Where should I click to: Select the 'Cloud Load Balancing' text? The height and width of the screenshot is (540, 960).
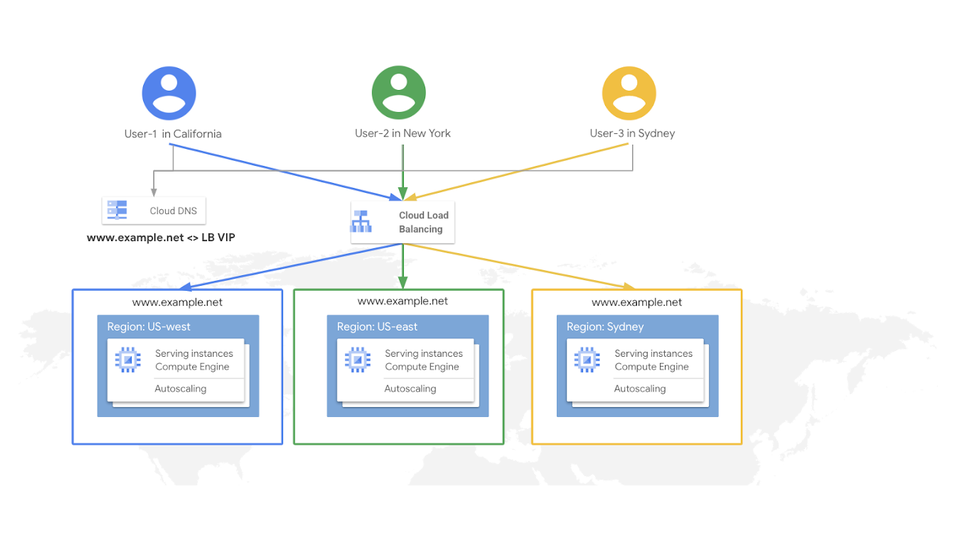(424, 222)
